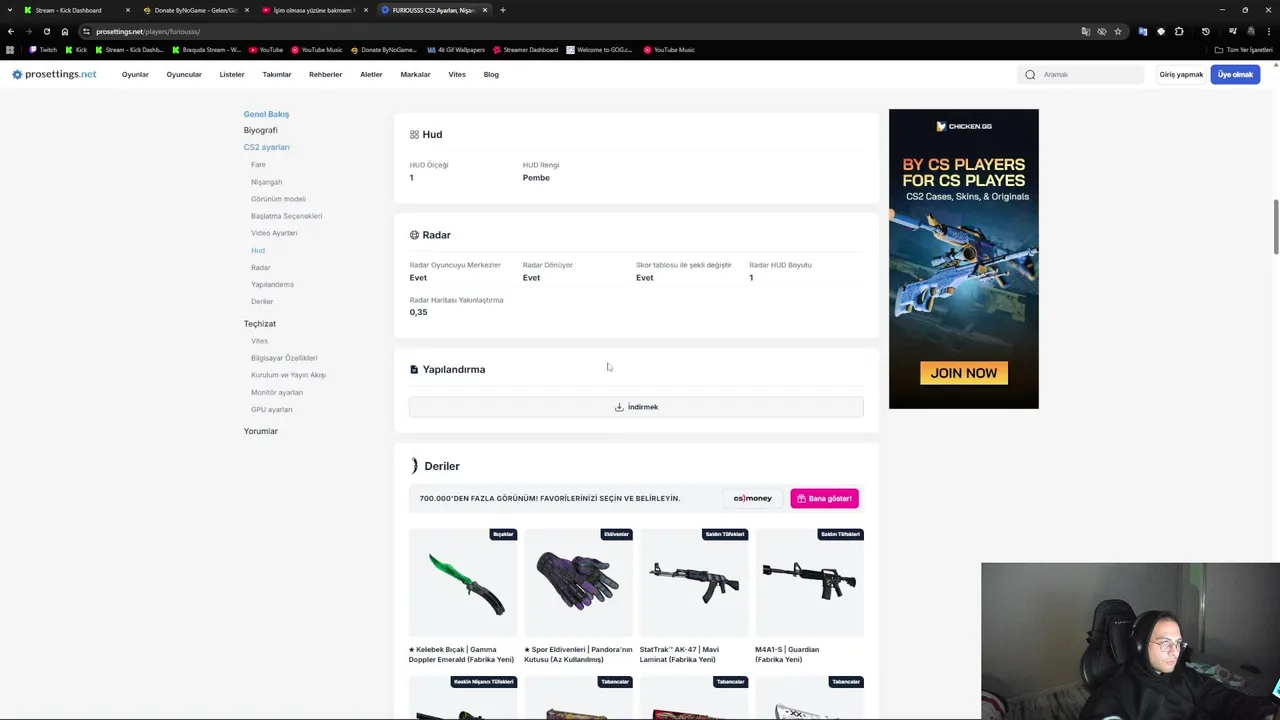
Task: Open the Oyuncular menu
Action: tap(184, 75)
